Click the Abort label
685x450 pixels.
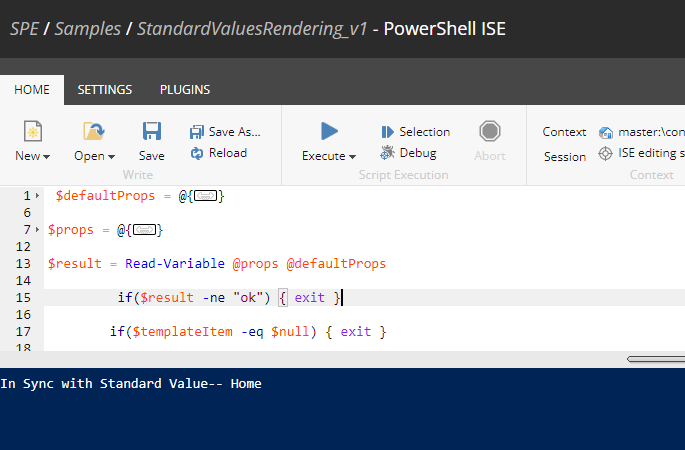point(490,156)
